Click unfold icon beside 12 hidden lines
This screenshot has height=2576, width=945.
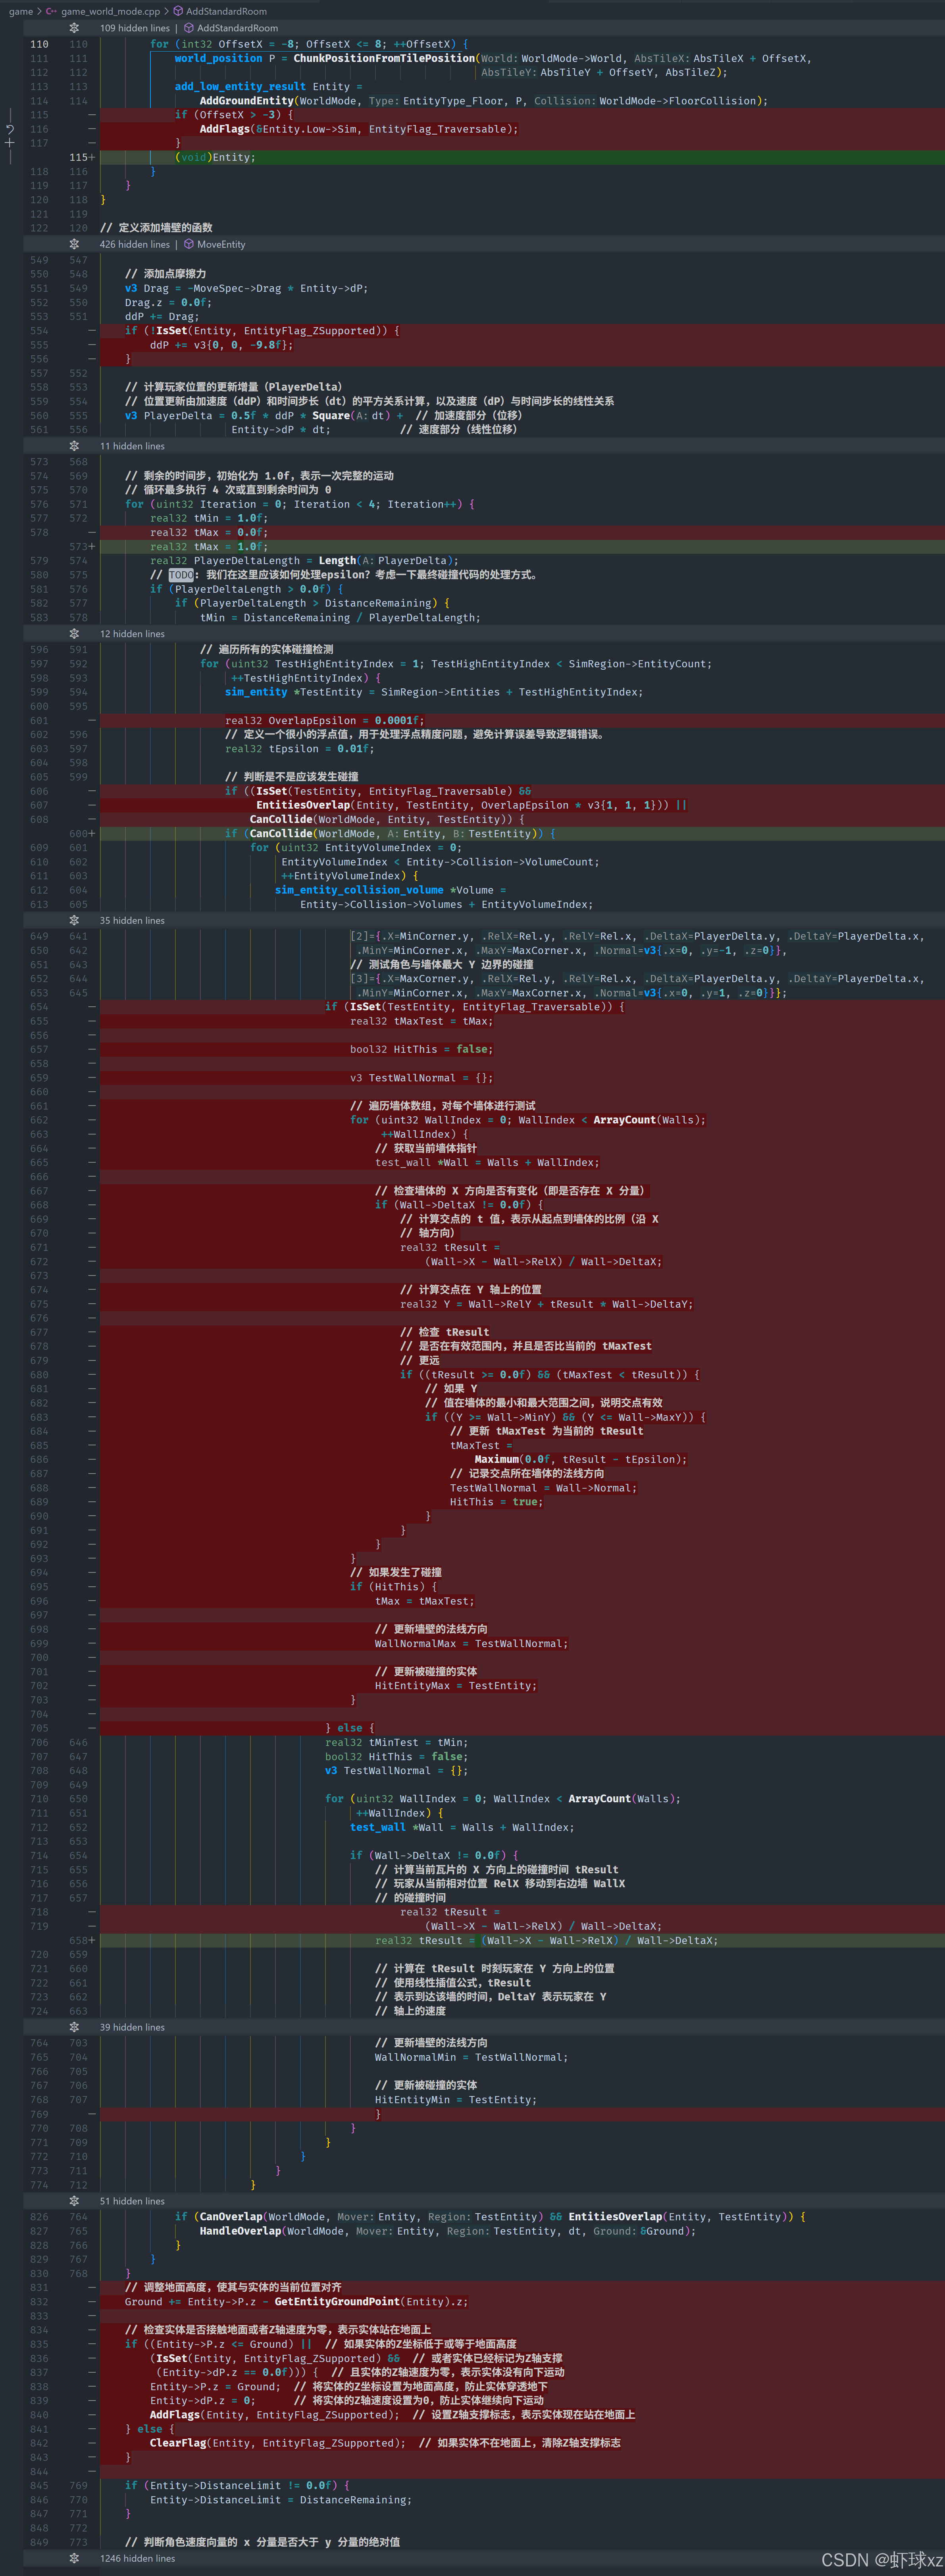[74, 634]
